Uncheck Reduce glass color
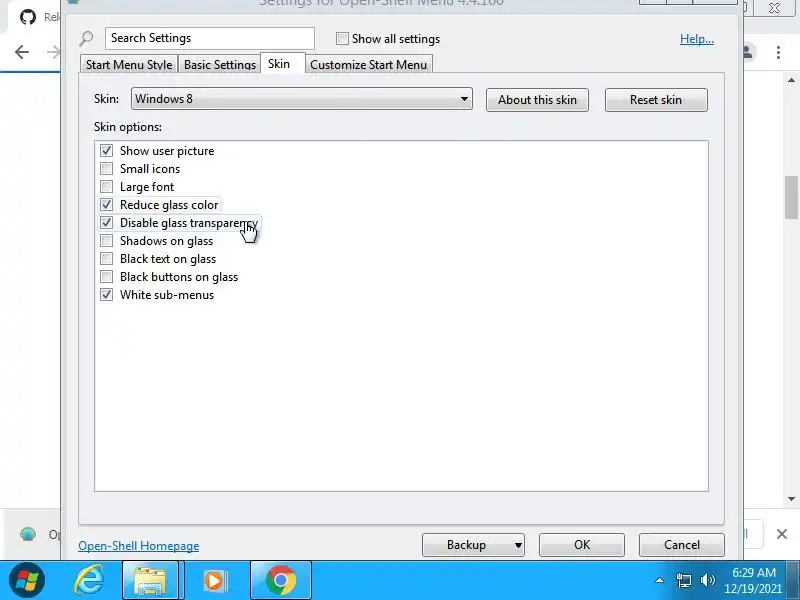800x600 pixels. [x=106, y=205]
